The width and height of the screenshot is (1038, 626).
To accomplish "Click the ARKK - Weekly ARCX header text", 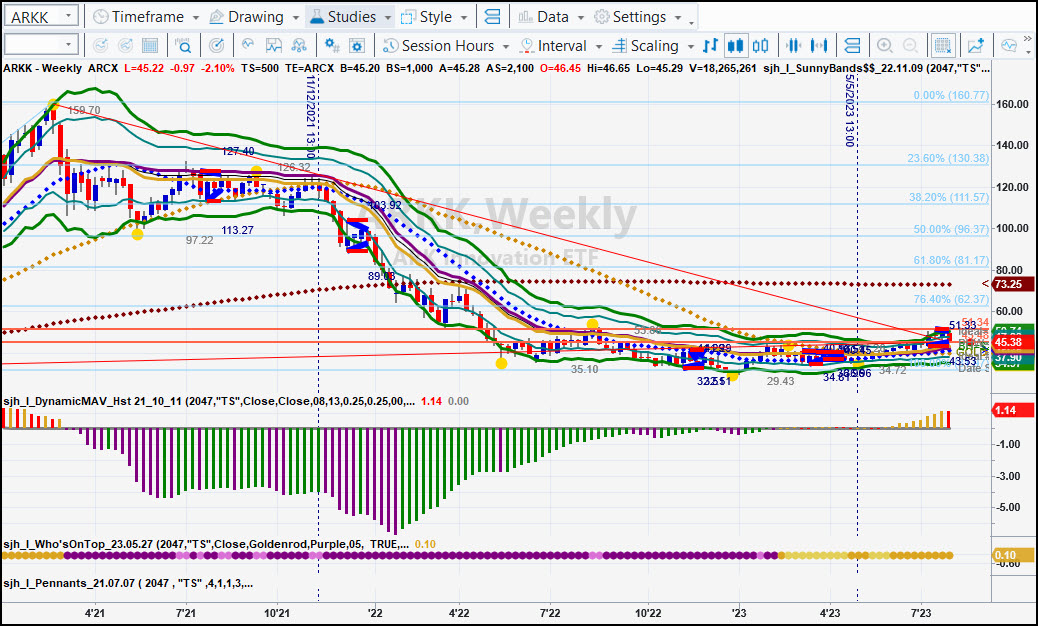I will (x=60, y=68).
